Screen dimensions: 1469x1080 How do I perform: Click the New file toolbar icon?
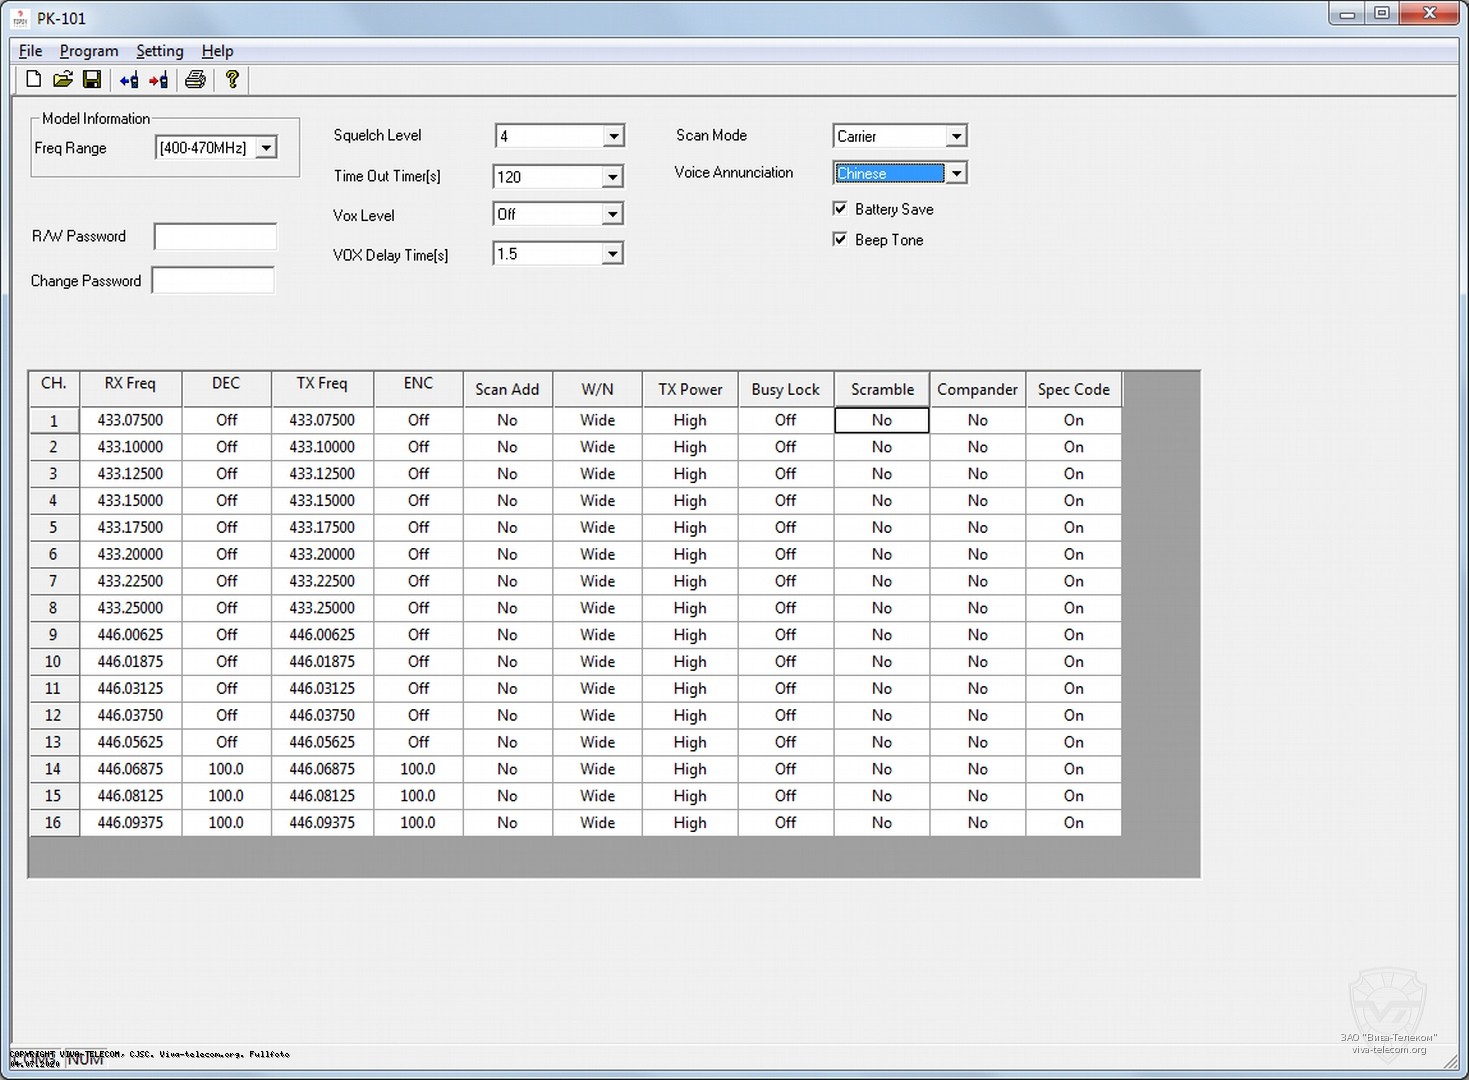coord(33,80)
